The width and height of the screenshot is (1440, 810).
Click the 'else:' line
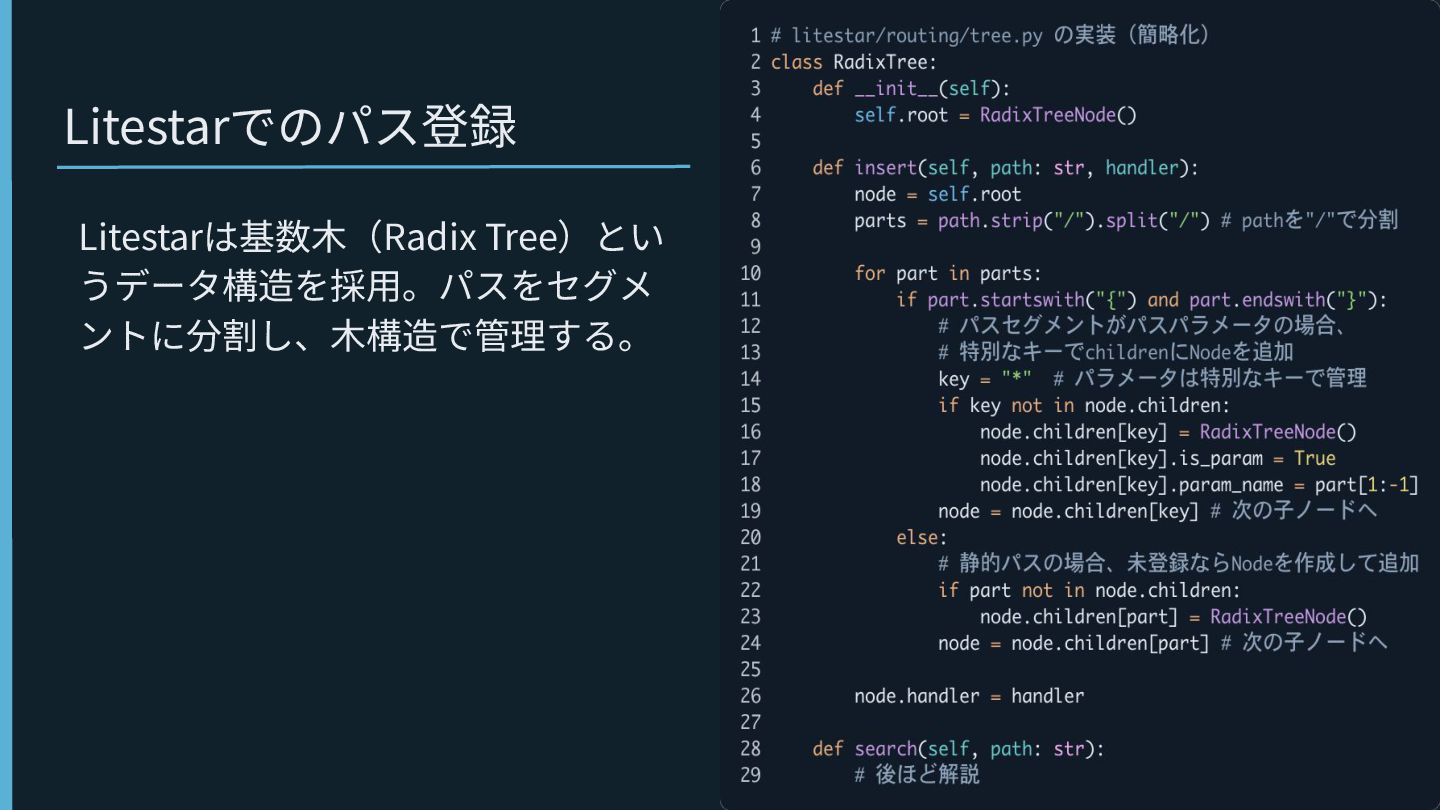coord(922,538)
